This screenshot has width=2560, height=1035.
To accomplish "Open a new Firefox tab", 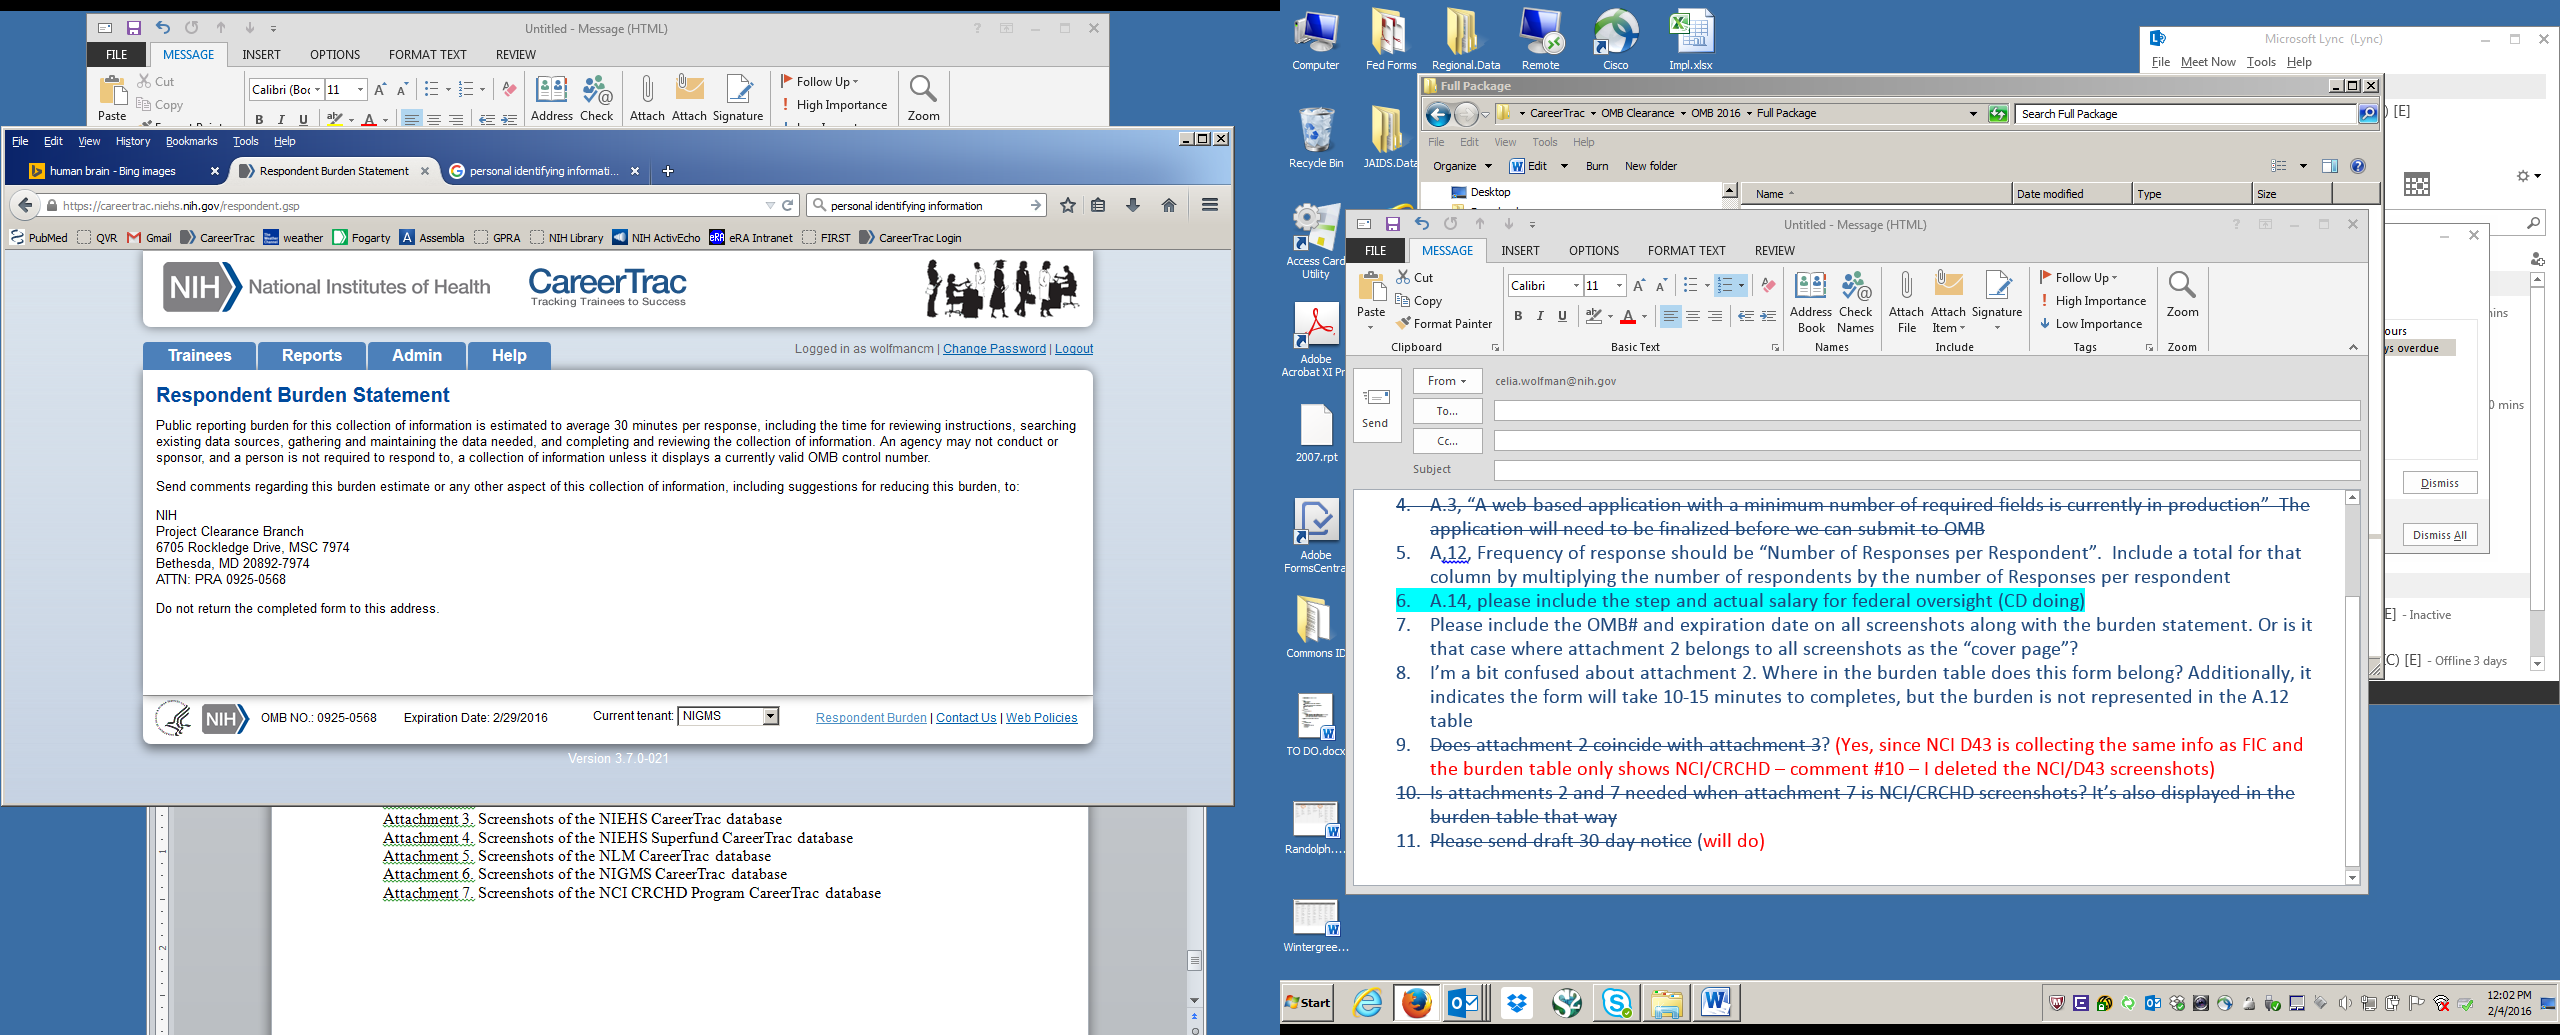I will tap(668, 171).
